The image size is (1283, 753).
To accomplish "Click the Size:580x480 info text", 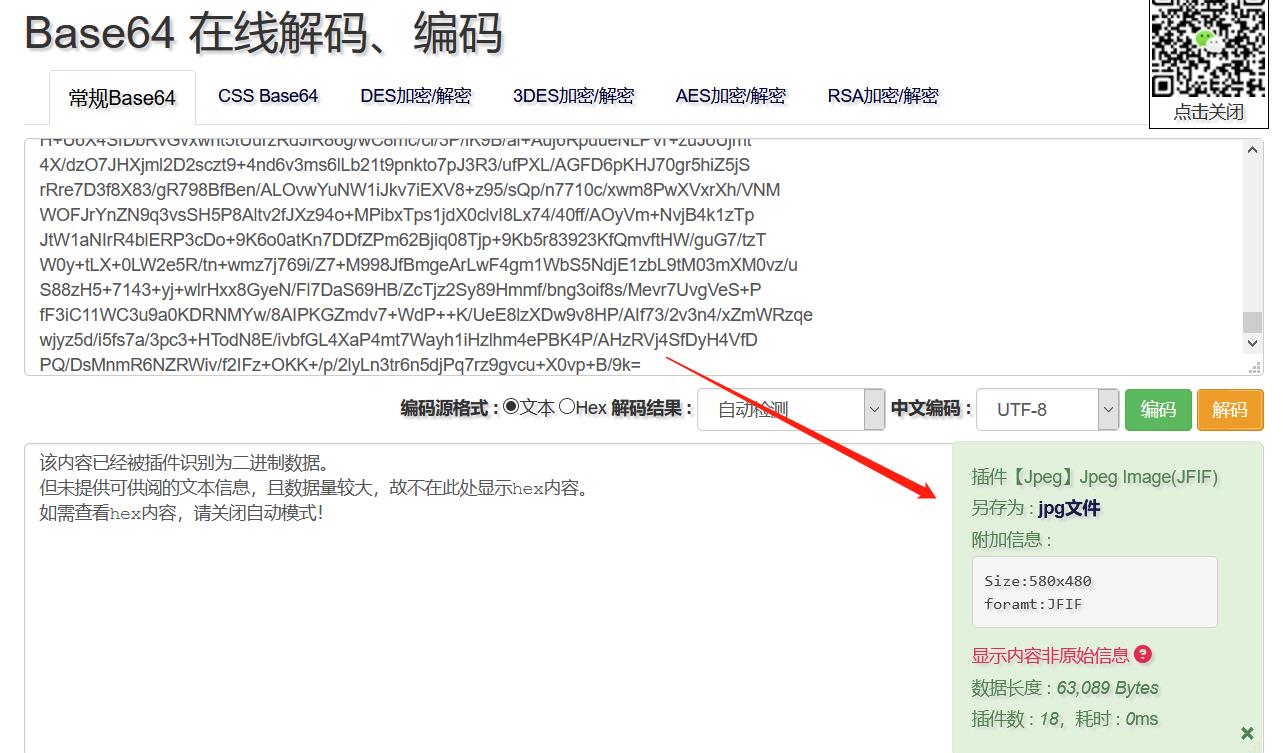I will (x=1038, y=581).
